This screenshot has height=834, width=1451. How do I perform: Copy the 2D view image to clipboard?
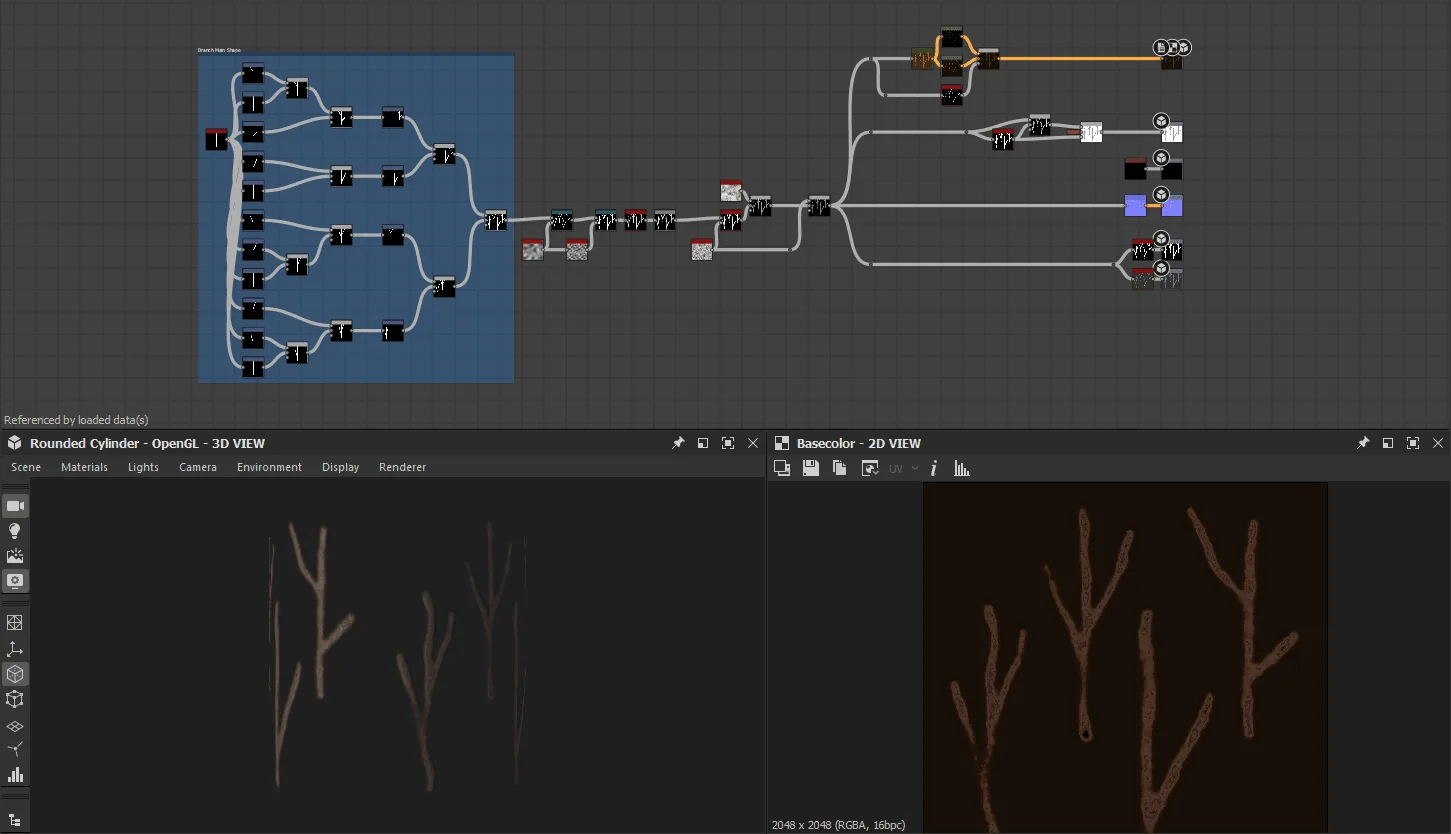click(x=840, y=468)
